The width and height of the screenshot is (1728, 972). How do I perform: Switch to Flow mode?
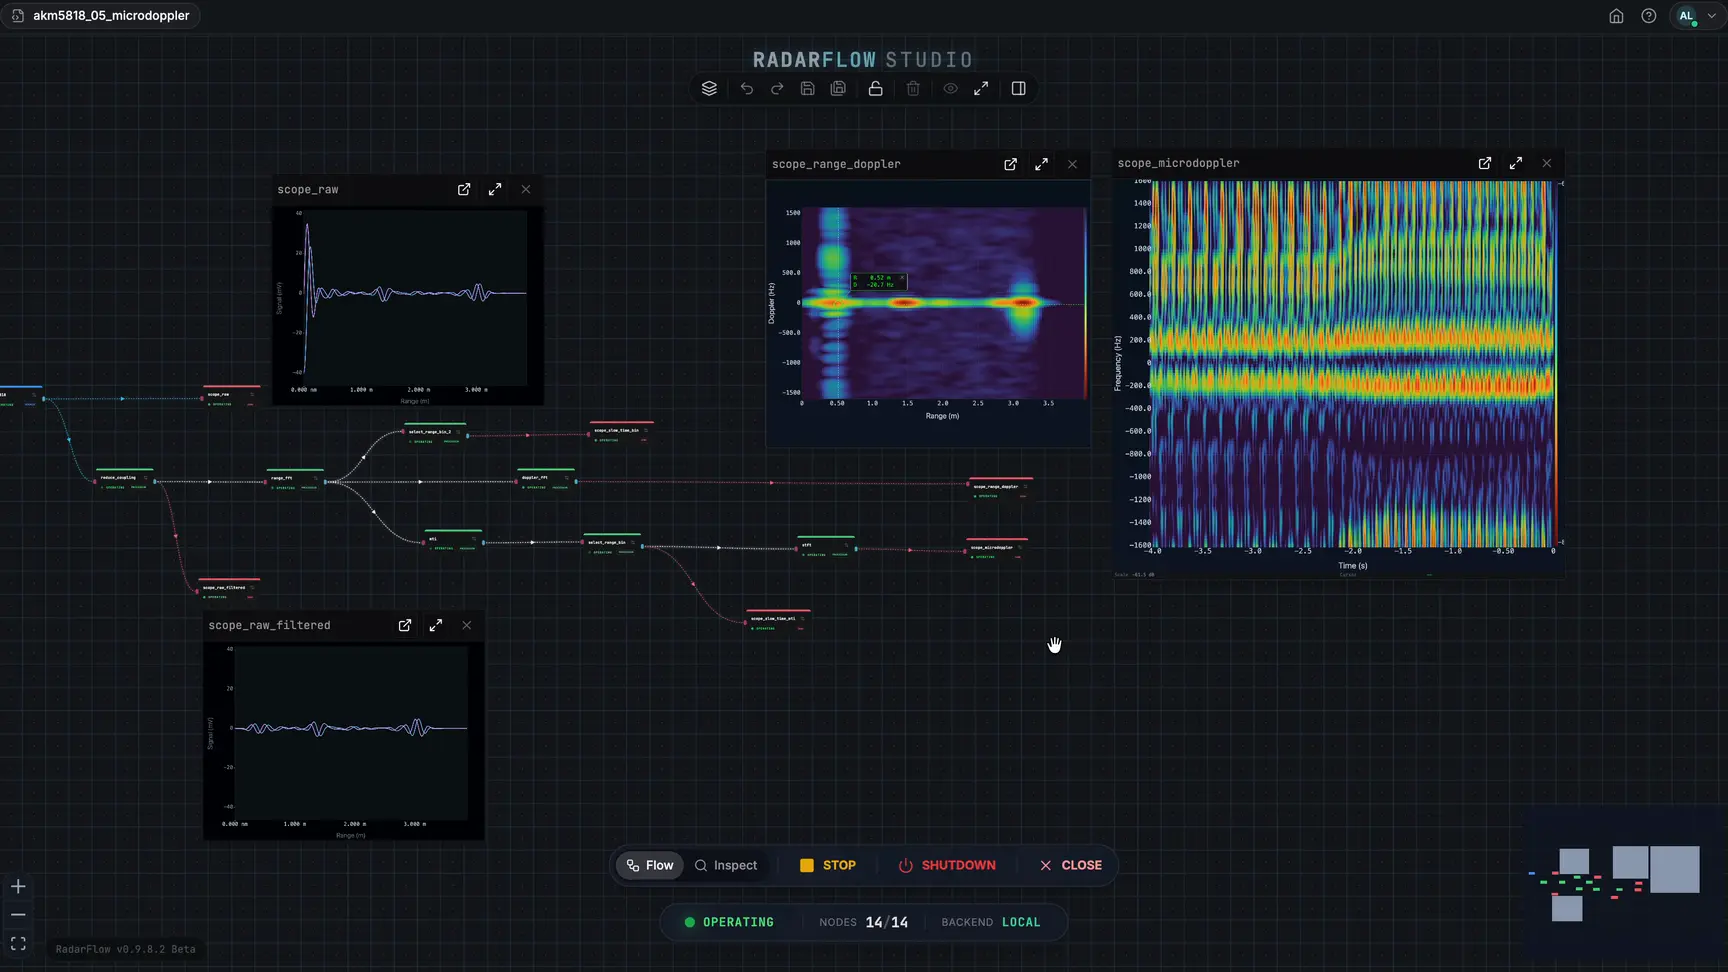click(x=649, y=865)
